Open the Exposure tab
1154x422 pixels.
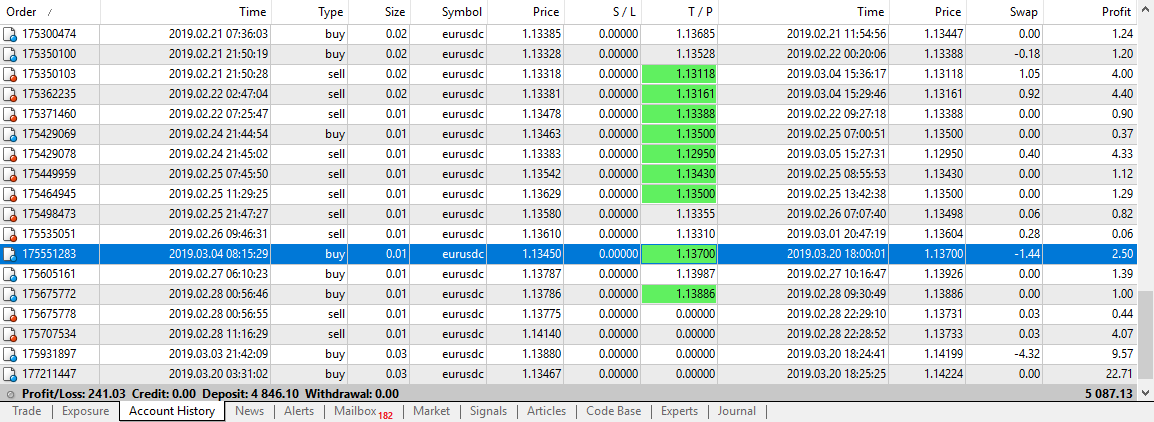85,411
